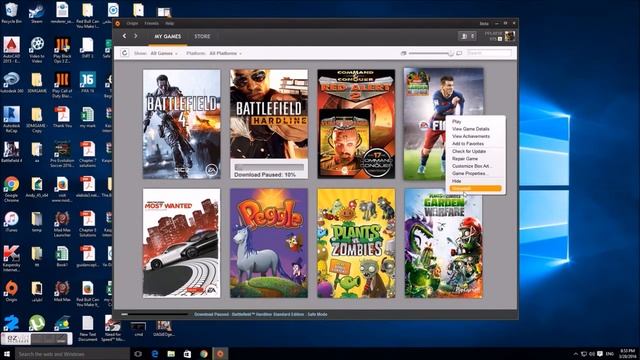This screenshot has width=640, height=360.
Task: Select the Plants vs Zombies game tile
Action: tap(356, 243)
